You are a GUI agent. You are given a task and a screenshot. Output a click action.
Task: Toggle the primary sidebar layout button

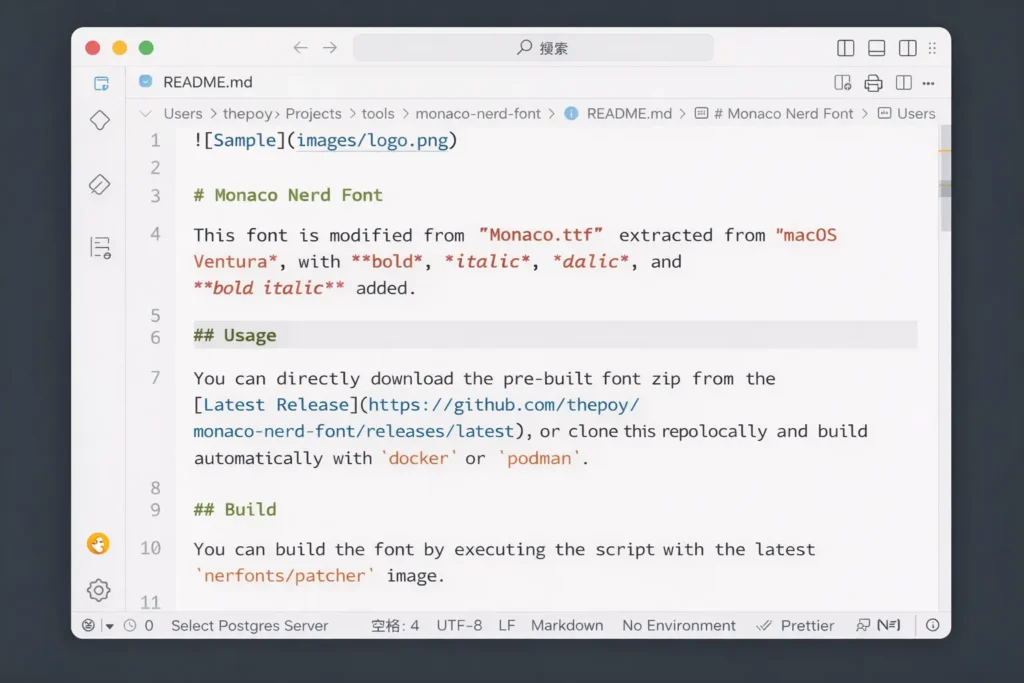845,48
